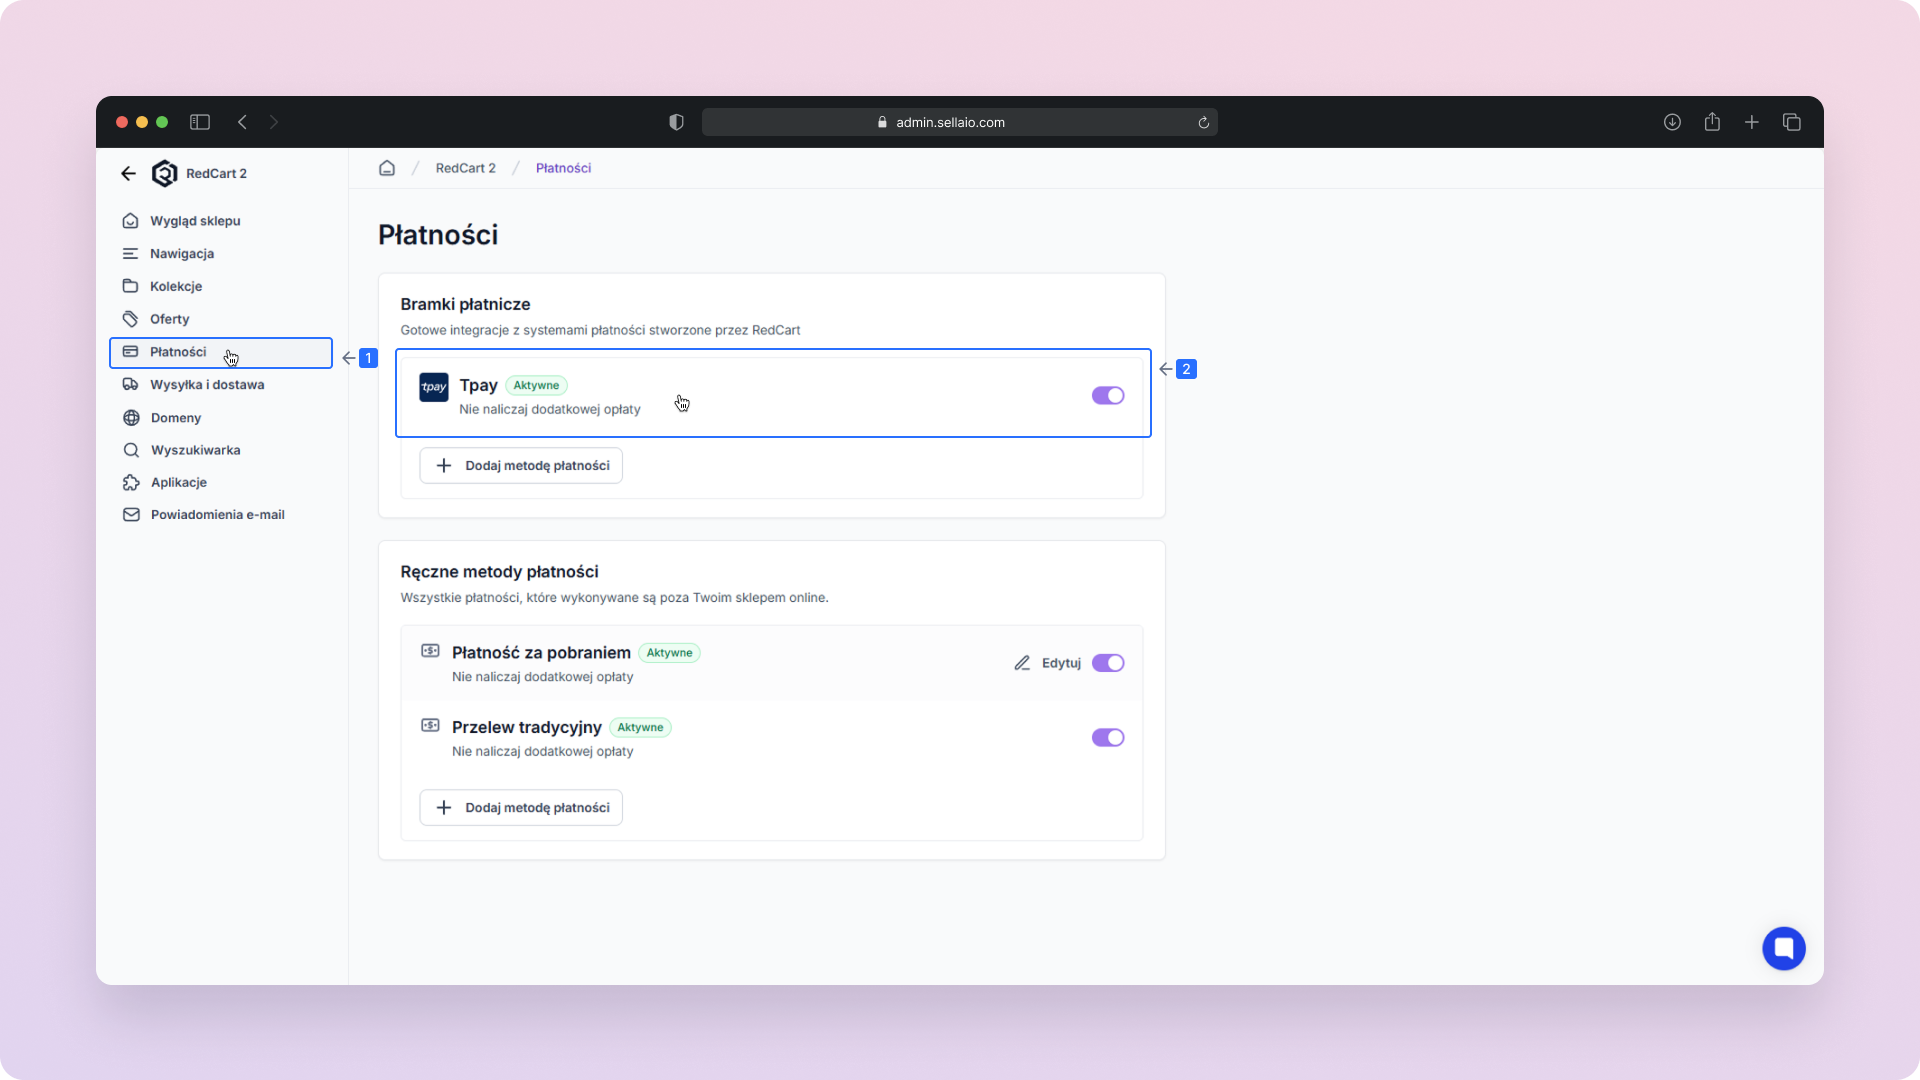Click the home icon in breadcrumb

coord(387,168)
